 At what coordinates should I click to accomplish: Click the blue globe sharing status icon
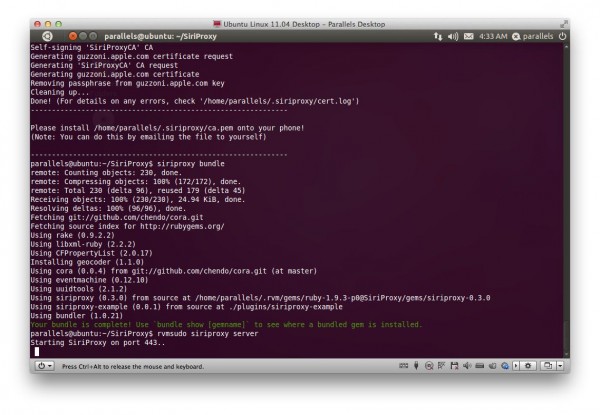click(x=505, y=366)
